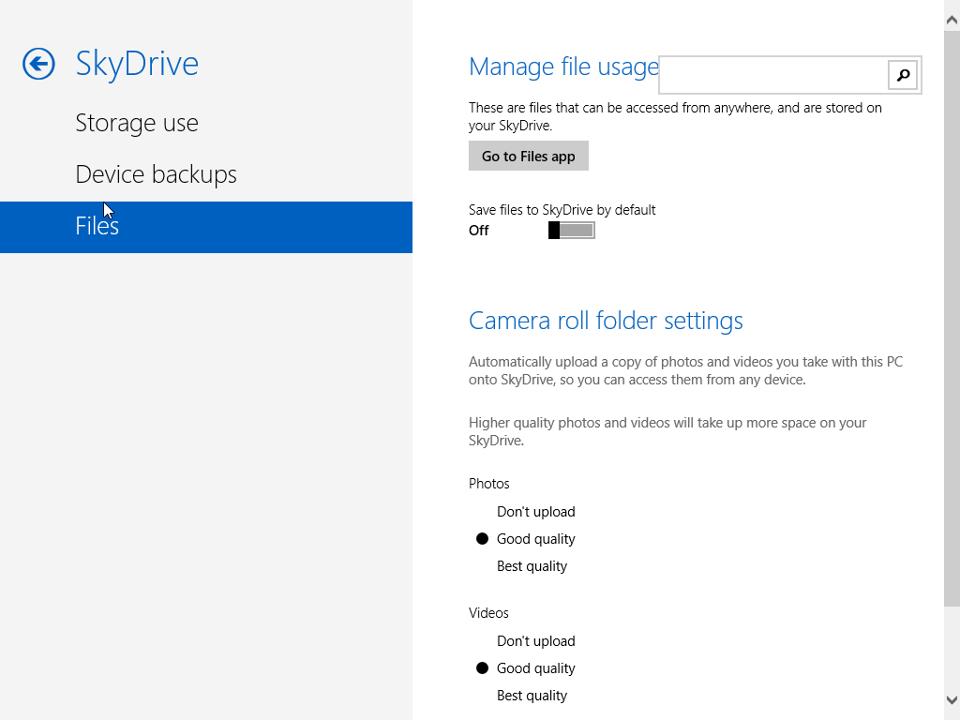Click the Off status label
Screen dimensions: 960x720
(x=479, y=230)
